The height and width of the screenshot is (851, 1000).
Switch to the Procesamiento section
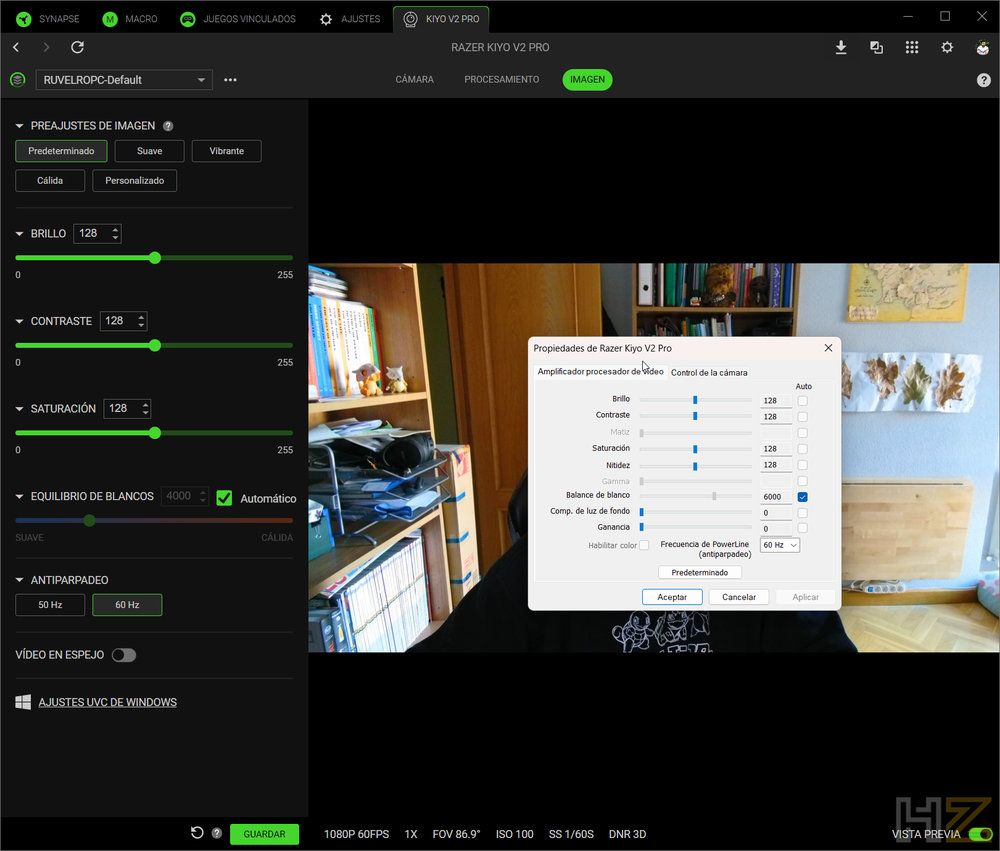pos(502,80)
